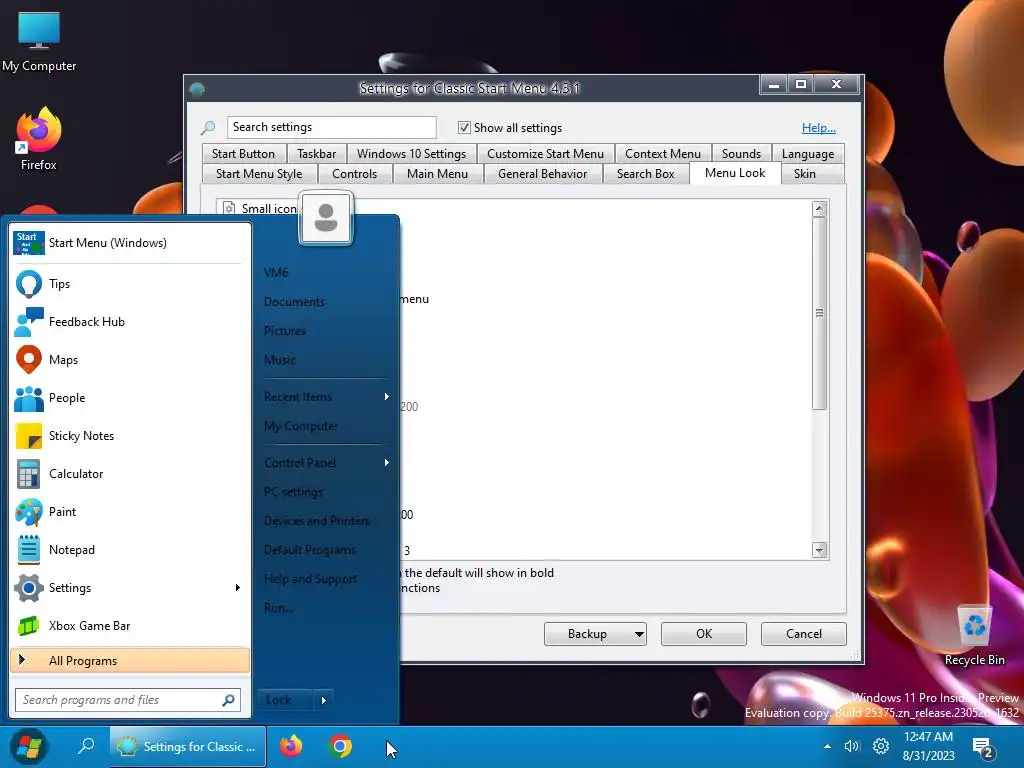1024x768 pixels.
Task: Click the settings list scrollbar thumb
Action: coord(820,313)
